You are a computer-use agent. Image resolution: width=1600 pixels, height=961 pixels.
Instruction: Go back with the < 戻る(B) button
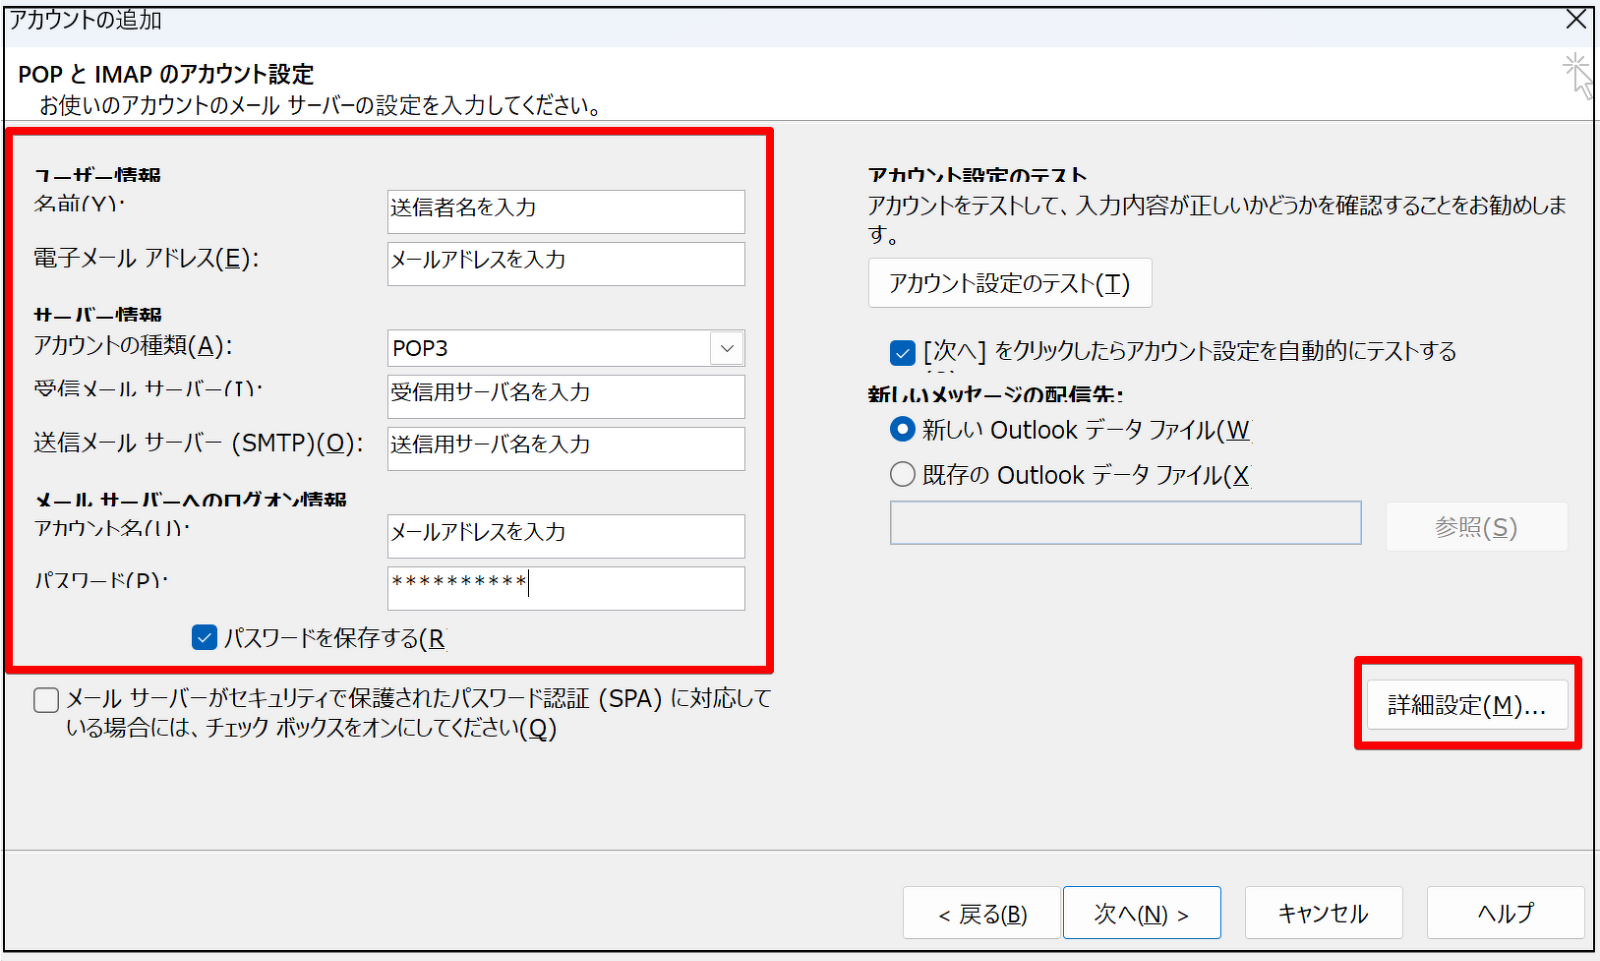[x=981, y=913]
